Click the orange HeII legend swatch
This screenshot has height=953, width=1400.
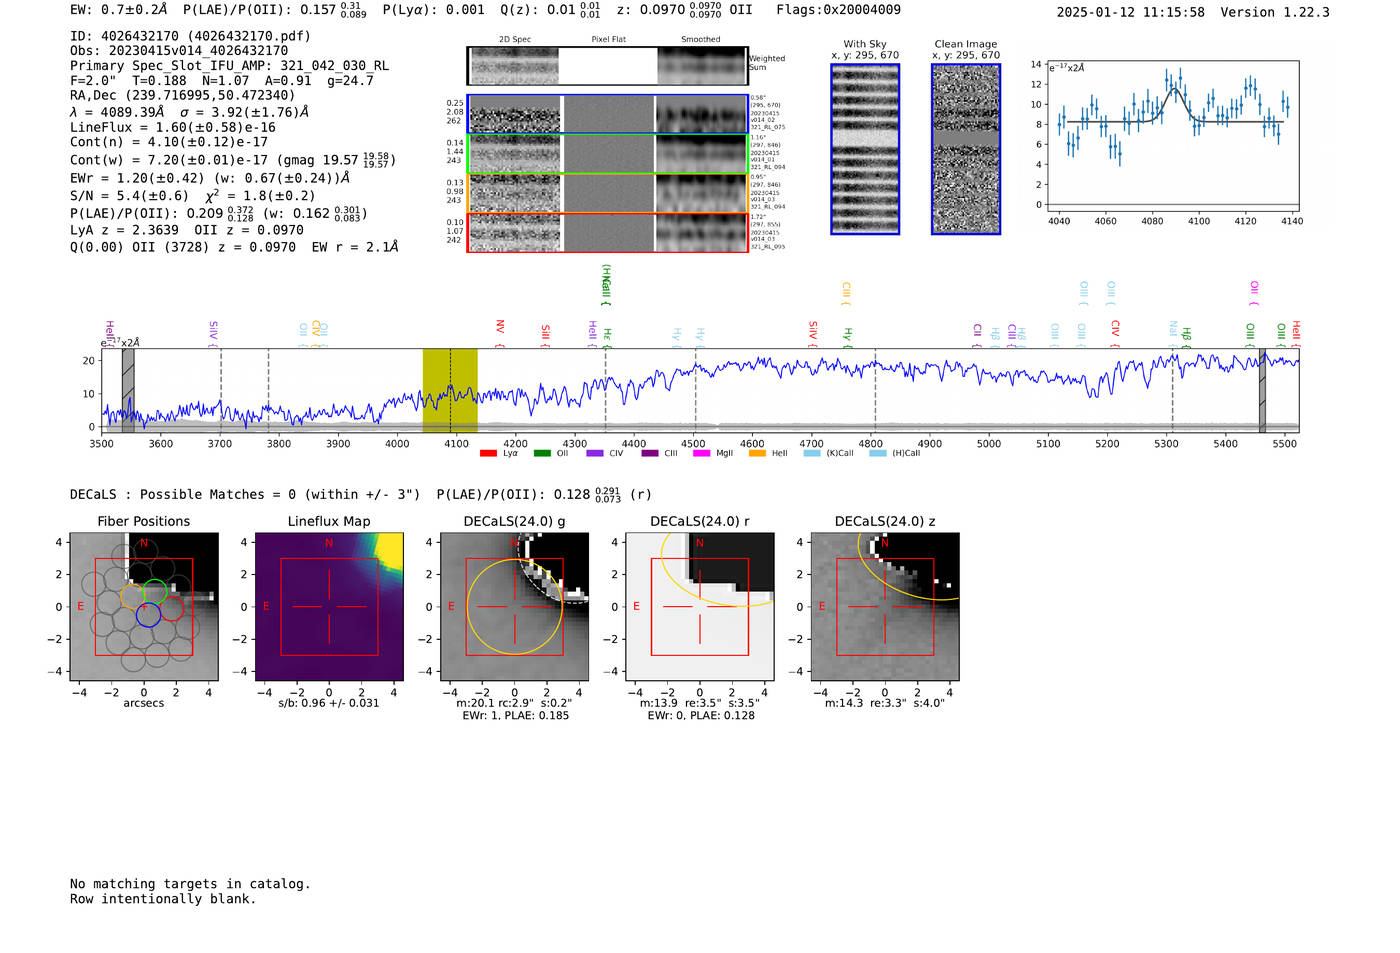pyautogui.click(x=757, y=453)
